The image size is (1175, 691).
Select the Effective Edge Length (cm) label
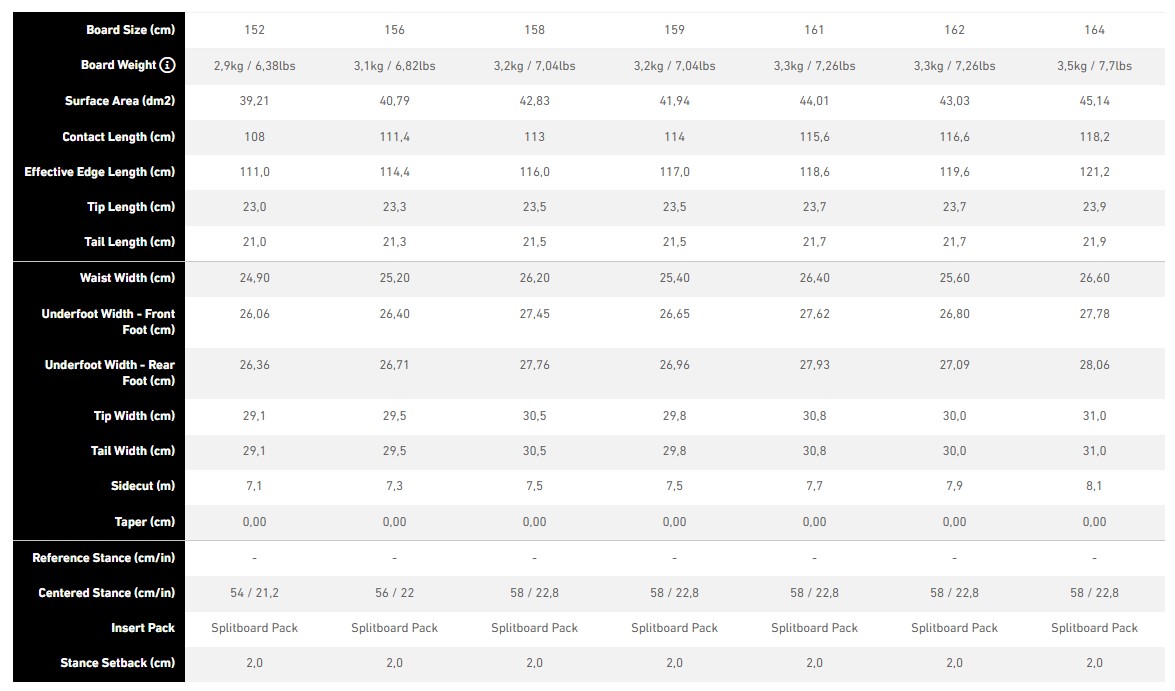100,172
